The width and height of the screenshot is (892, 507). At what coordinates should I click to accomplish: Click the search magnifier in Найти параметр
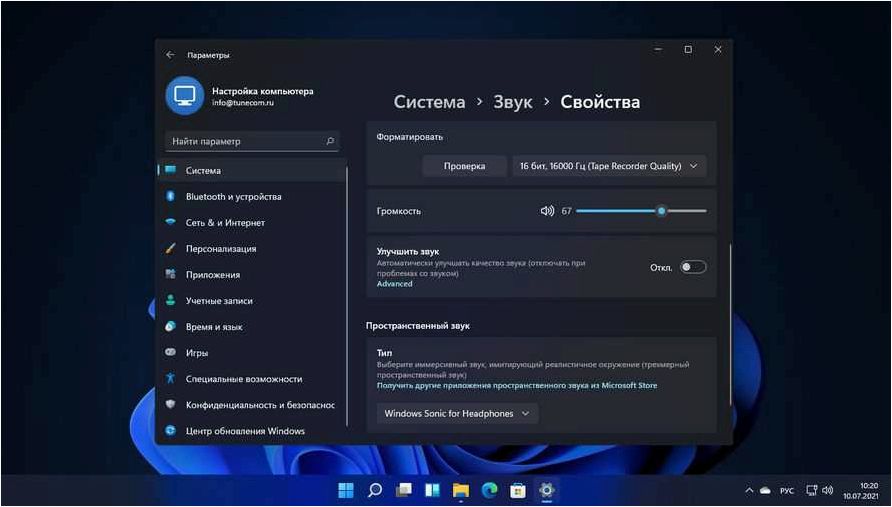point(330,141)
